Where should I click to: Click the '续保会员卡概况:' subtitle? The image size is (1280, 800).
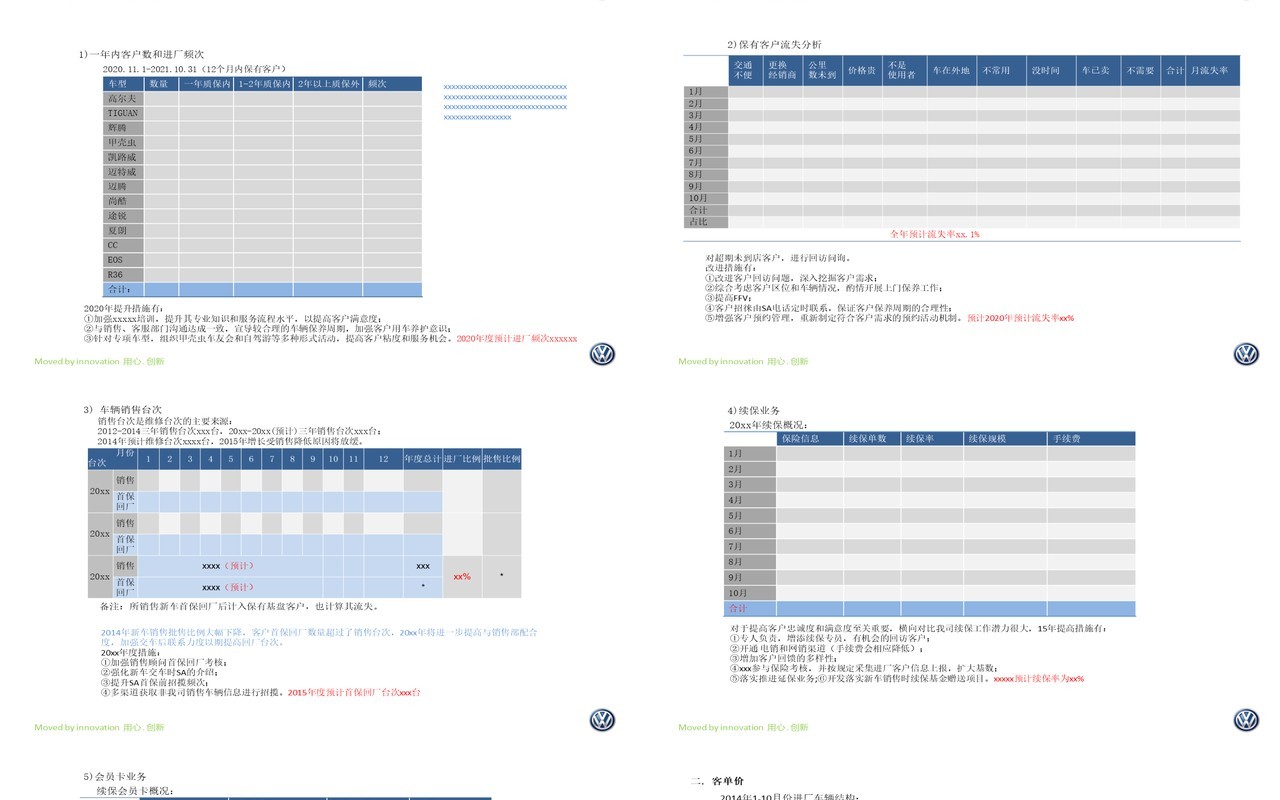coord(135,791)
